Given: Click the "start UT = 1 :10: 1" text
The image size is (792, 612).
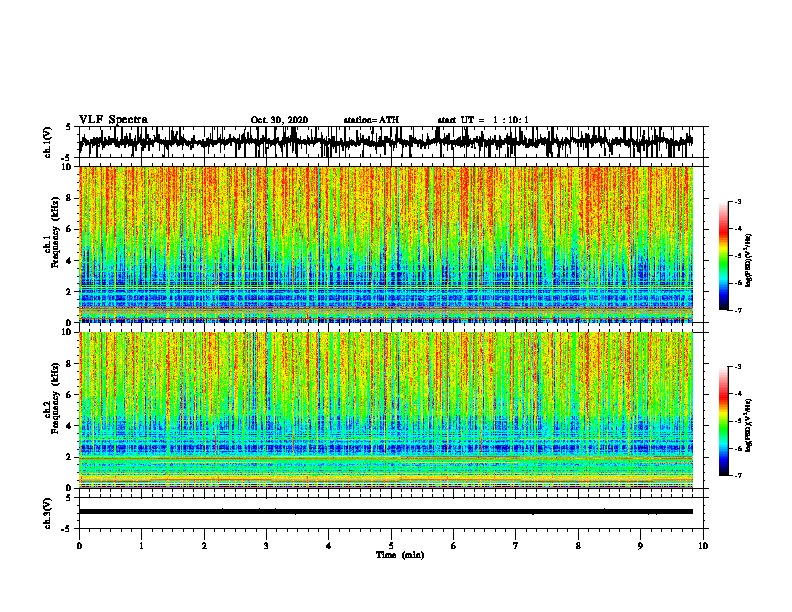Looking at the screenshot, I should coord(483,120).
